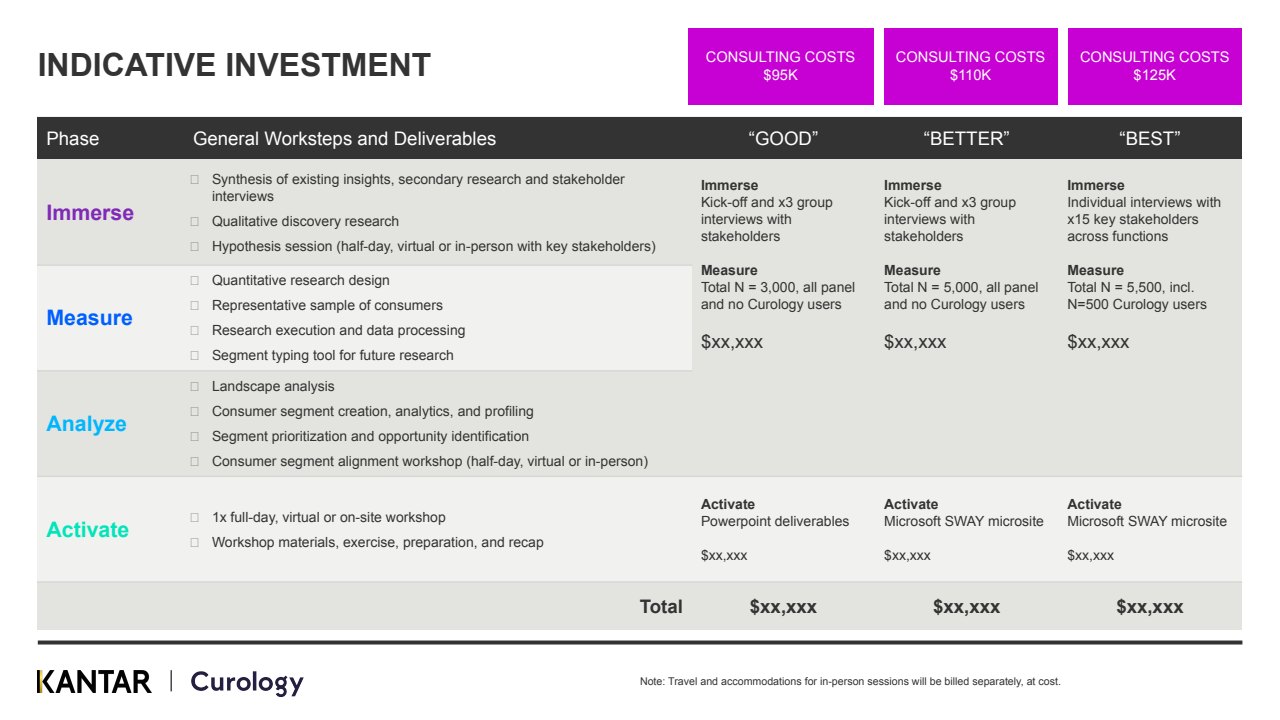The image size is (1280, 720).
Task: Select the Activate phase label
Action: click(x=87, y=530)
